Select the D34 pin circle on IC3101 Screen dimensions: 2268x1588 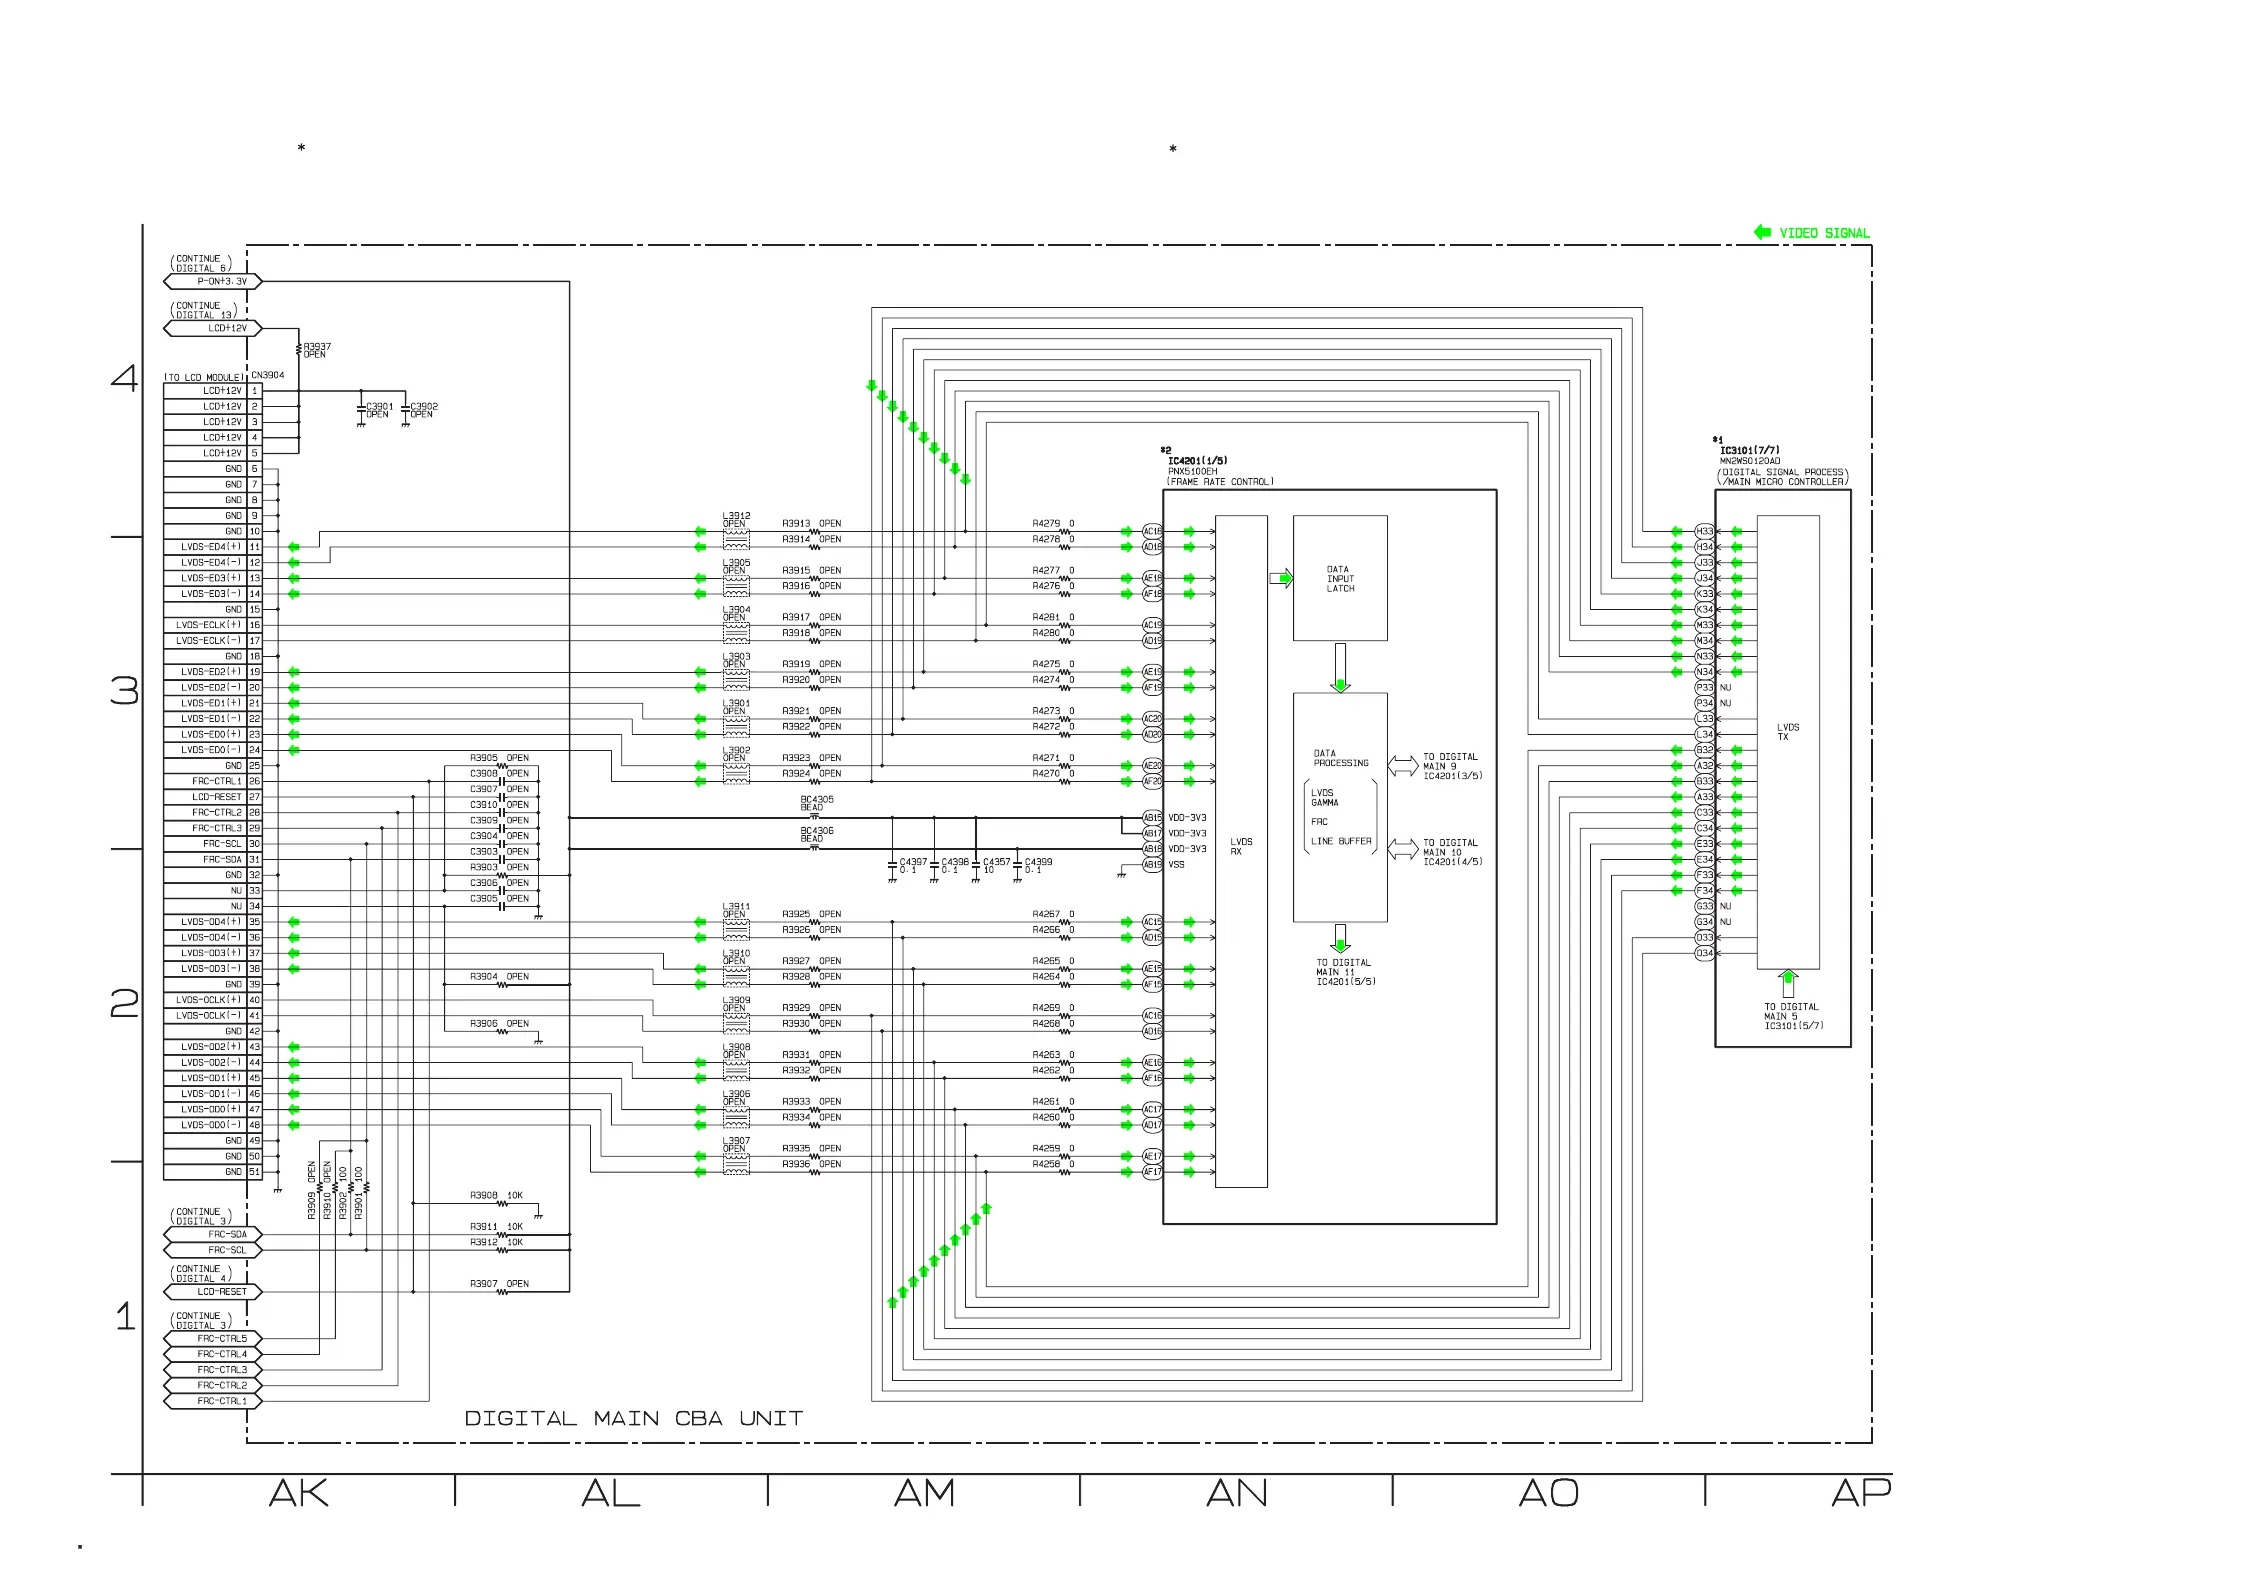1704,953
